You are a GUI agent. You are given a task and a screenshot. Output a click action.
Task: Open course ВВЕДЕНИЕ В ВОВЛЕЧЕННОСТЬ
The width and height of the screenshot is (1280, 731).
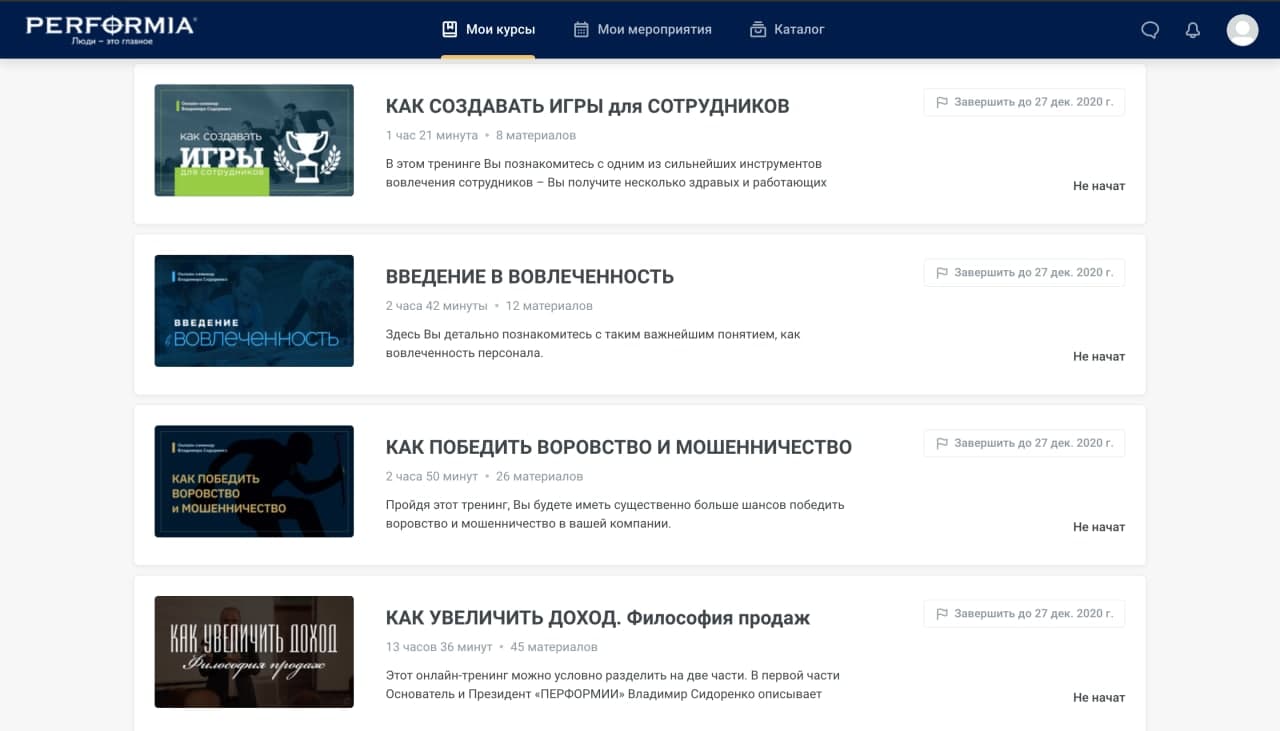(530, 277)
